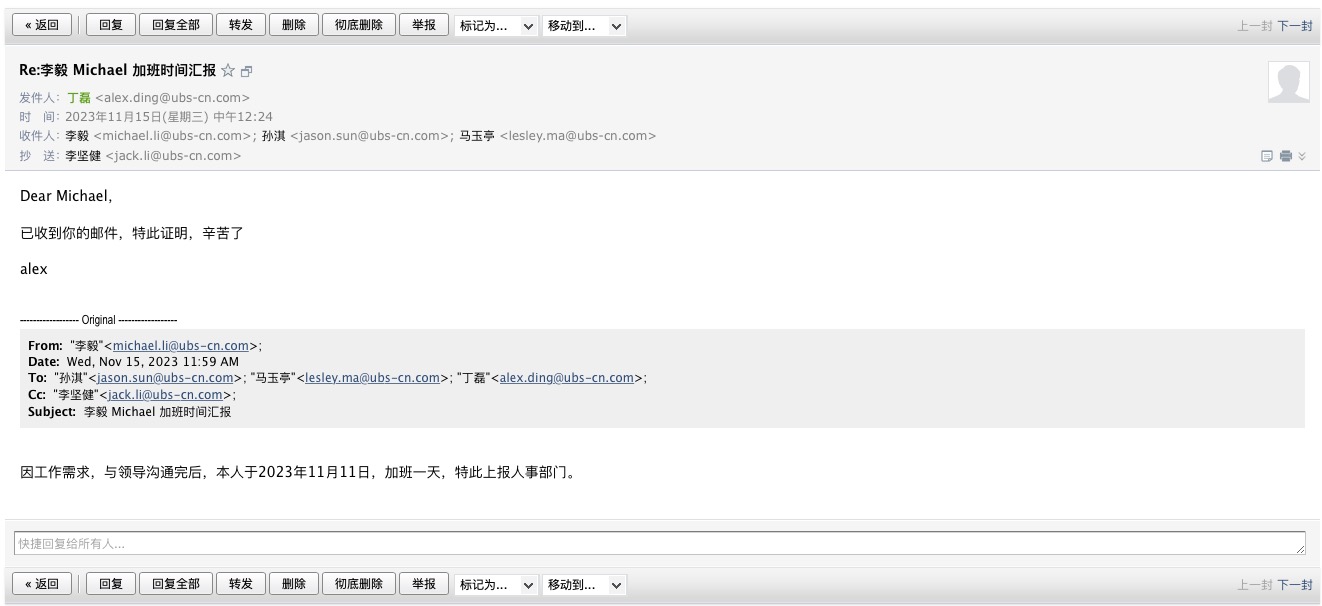The image size is (1322, 606).
Task: Open top 标记为 dropdown
Action: click(x=497, y=26)
